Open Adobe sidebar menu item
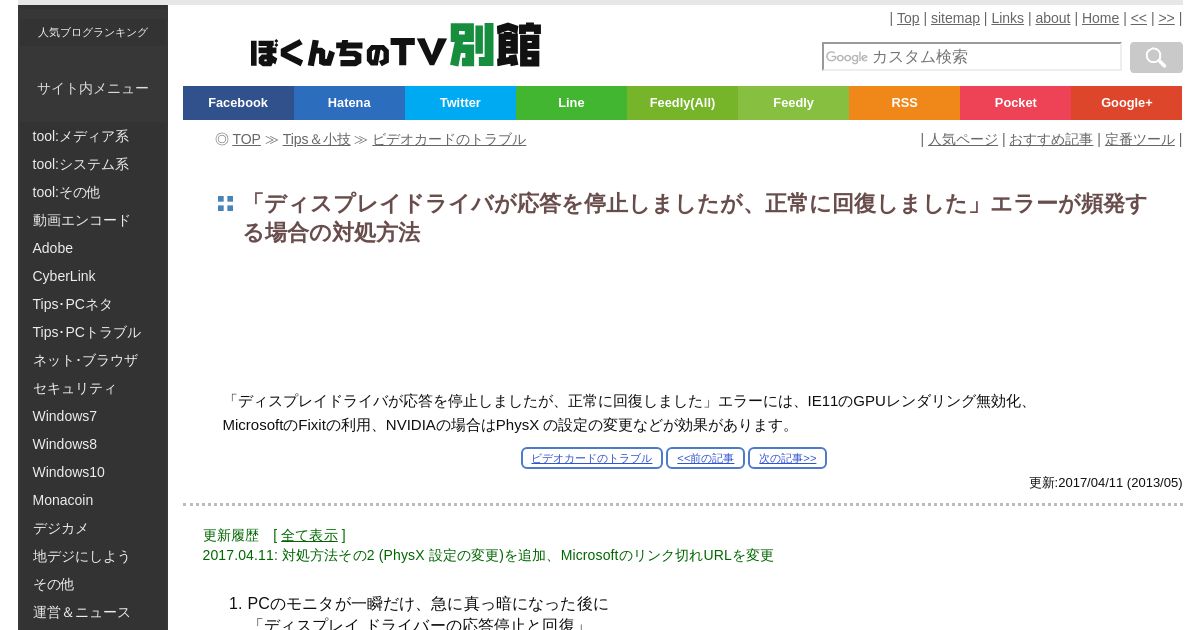This screenshot has width=1200, height=630. click(x=93, y=248)
